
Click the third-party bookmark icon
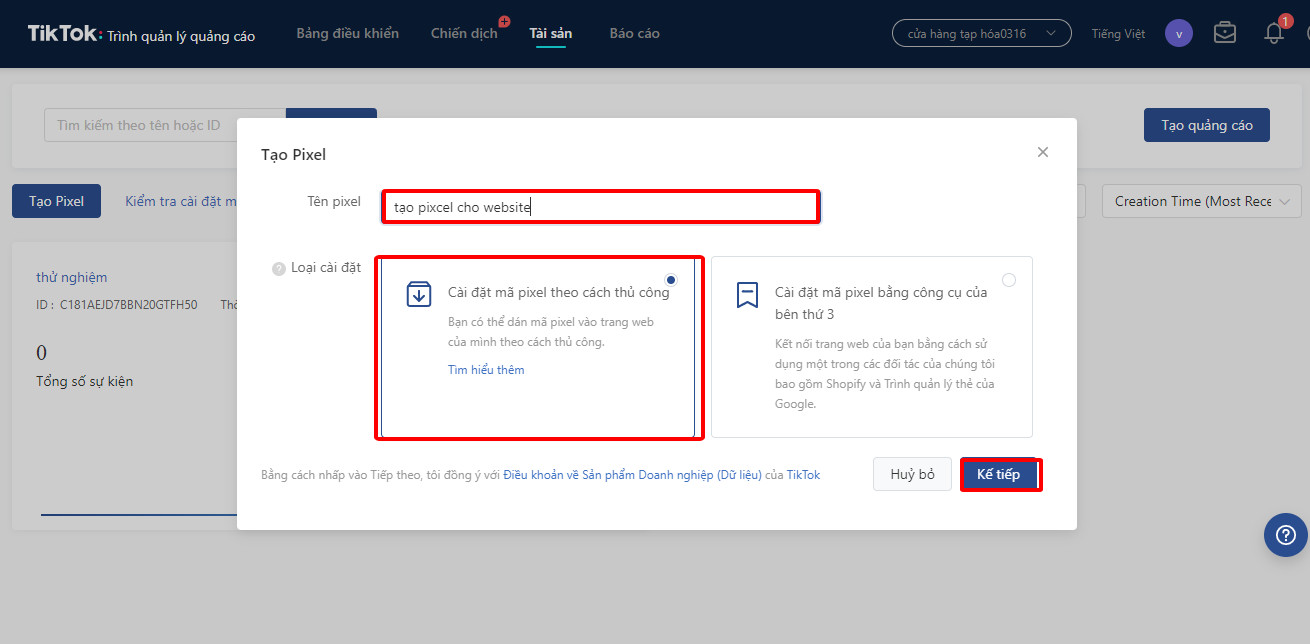coord(747,295)
